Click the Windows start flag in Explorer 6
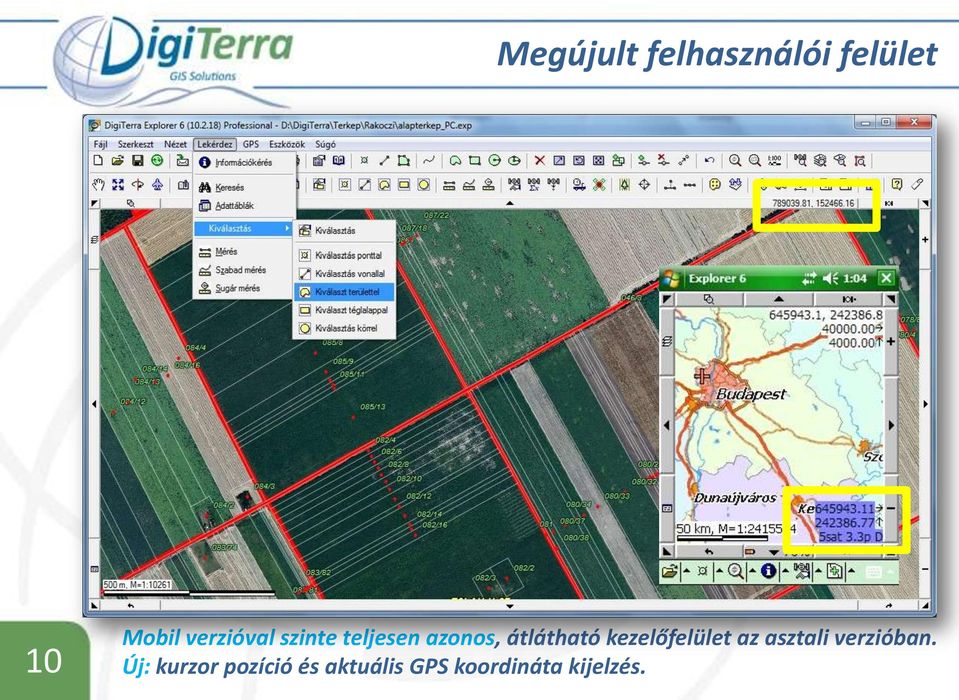The width and height of the screenshot is (959, 700). (x=671, y=279)
